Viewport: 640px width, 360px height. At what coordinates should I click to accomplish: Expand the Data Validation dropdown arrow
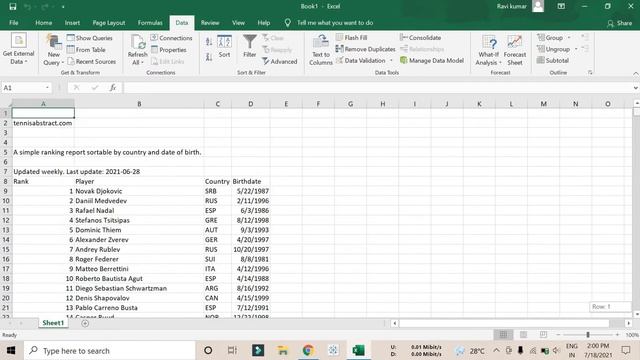[391, 60]
